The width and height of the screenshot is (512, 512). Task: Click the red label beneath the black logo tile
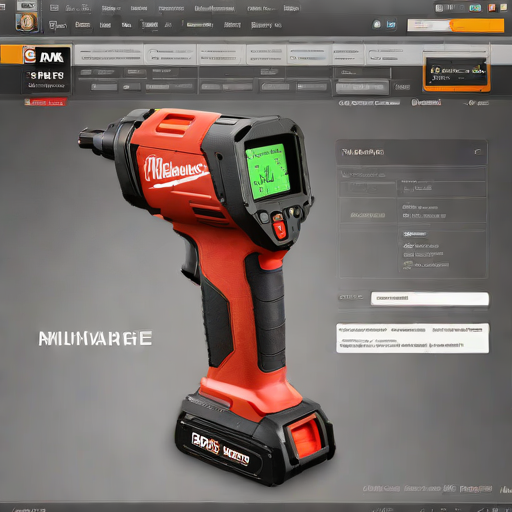45,102
